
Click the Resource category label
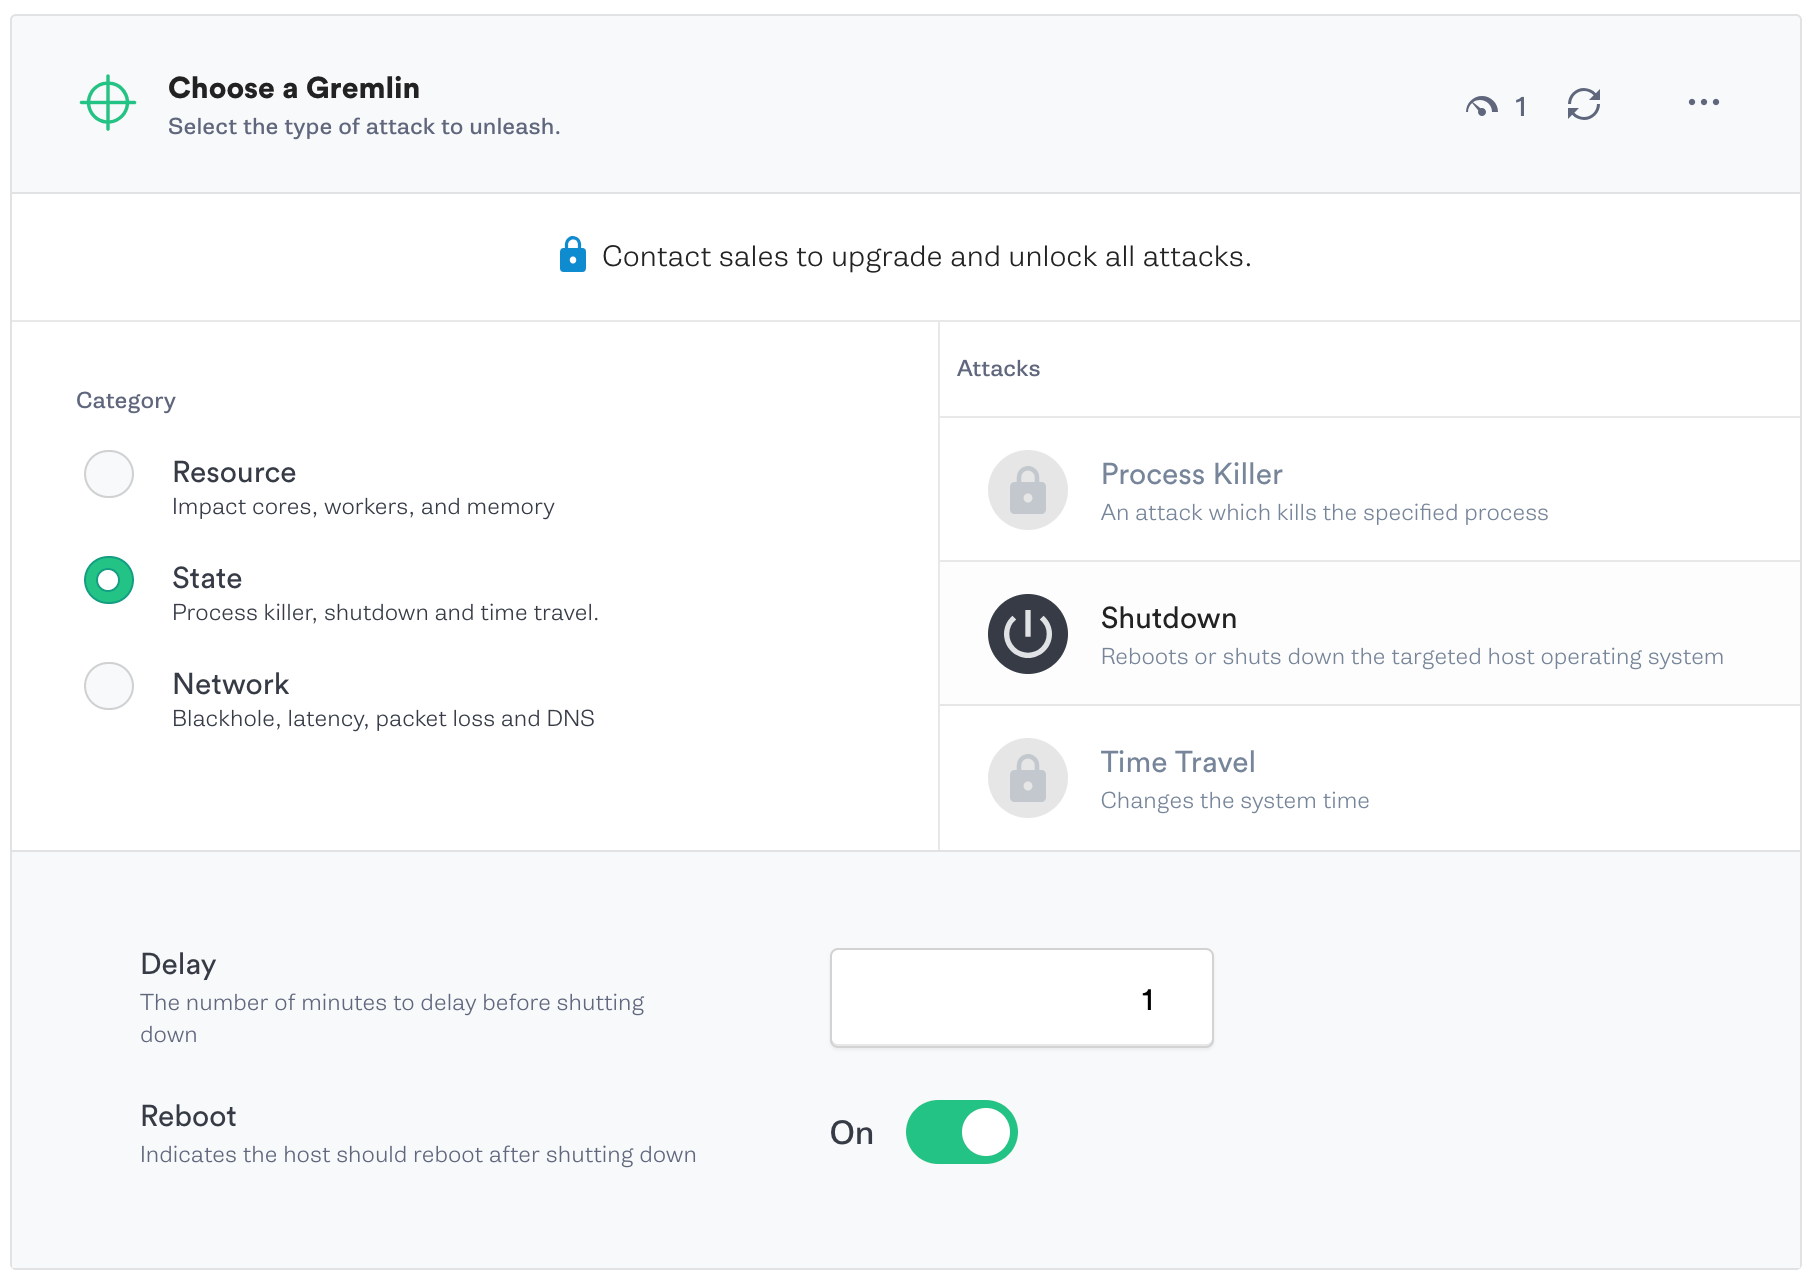click(x=234, y=472)
